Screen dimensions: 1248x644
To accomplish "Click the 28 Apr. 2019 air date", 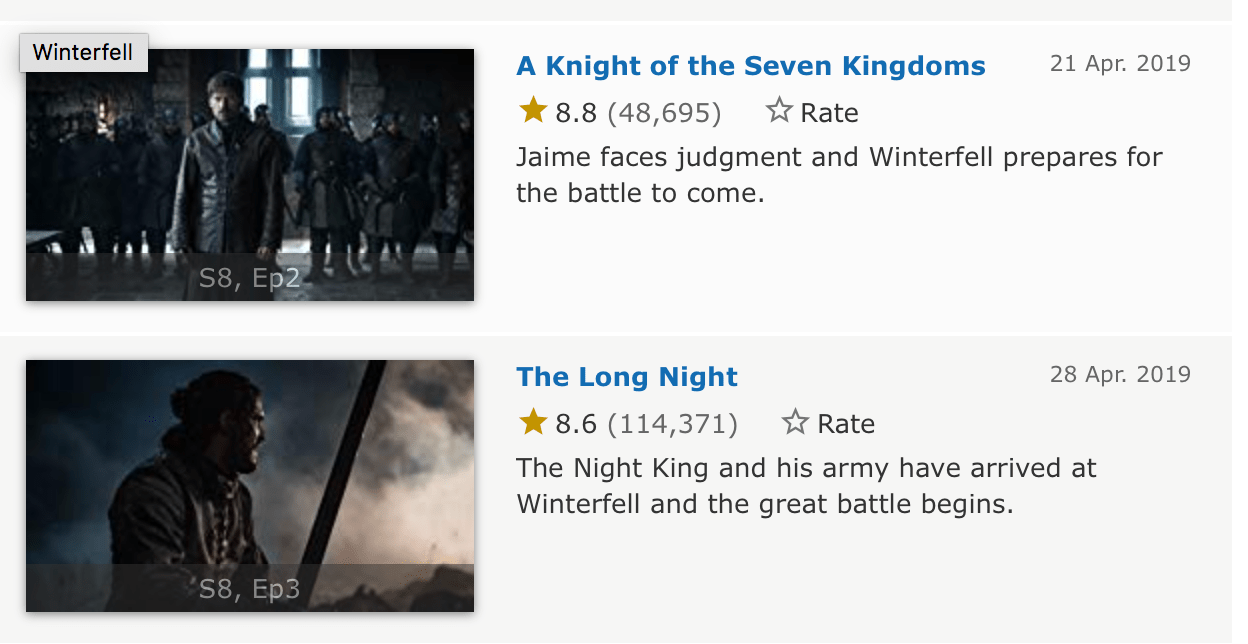I will pos(1120,374).
